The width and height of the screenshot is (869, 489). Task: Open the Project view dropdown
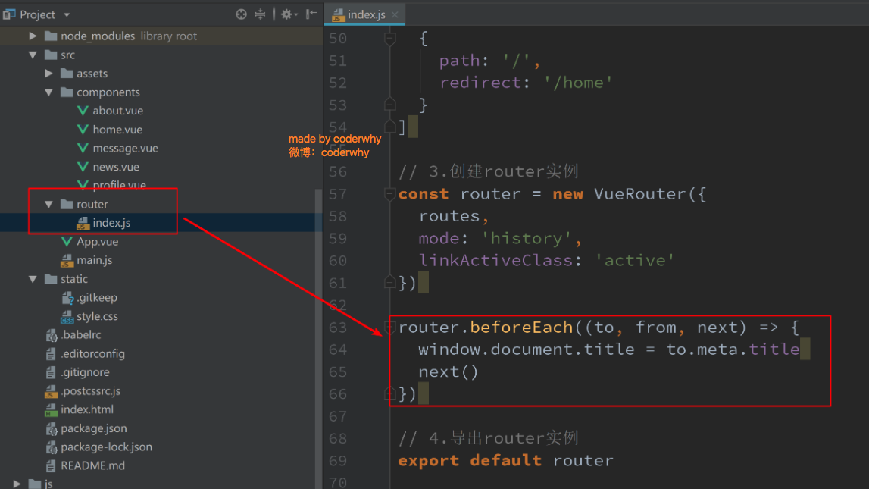pos(67,15)
